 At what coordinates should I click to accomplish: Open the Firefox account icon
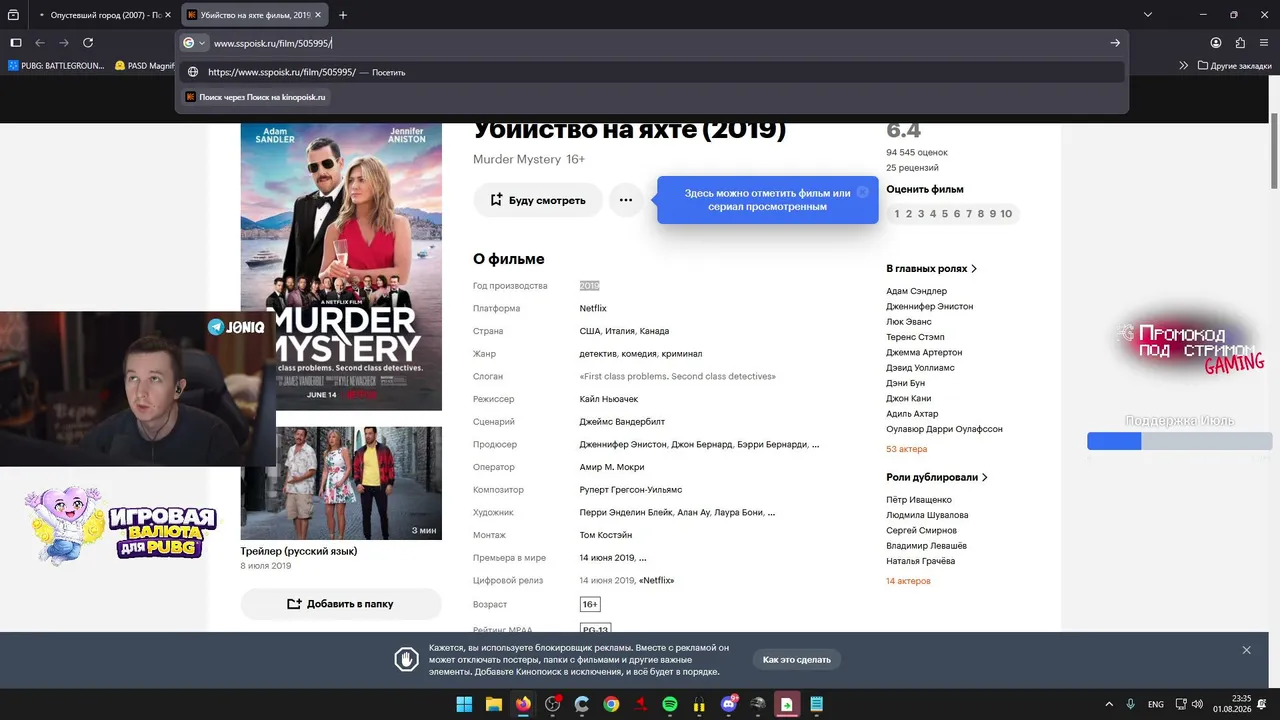coord(1216,43)
